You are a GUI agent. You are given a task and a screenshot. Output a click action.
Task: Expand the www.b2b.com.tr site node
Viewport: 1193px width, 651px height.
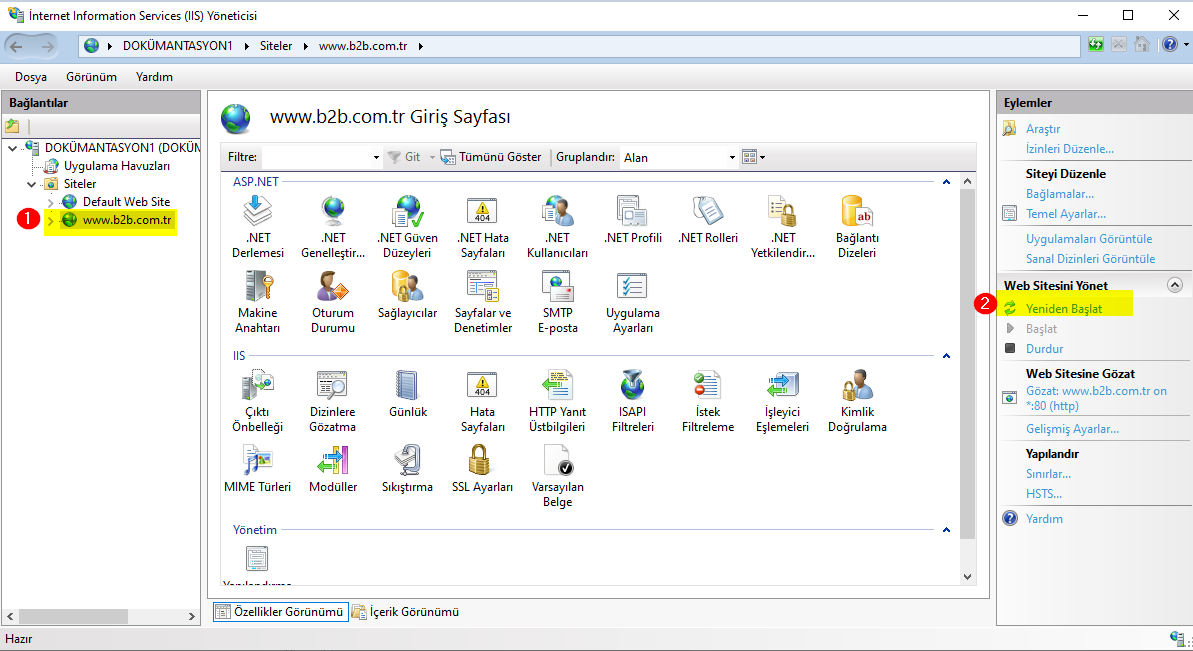(50, 221)
